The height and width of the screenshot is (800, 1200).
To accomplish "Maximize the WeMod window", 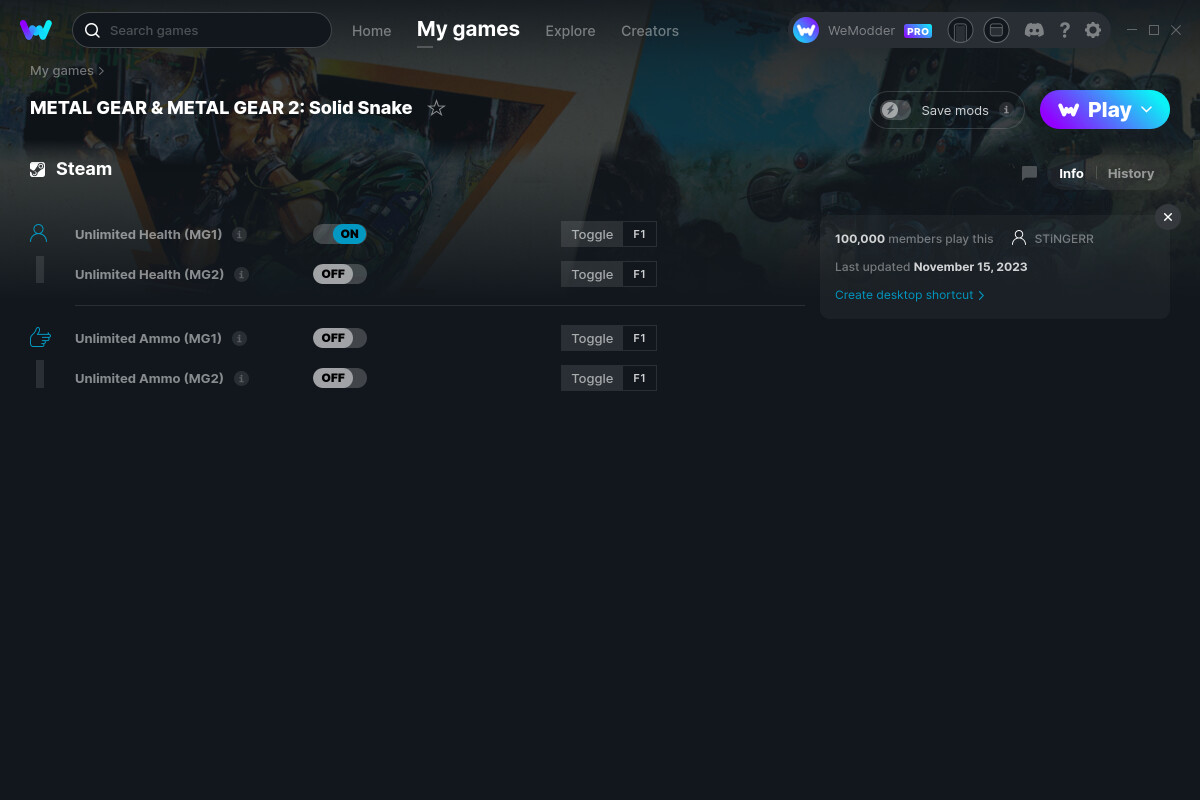I will click(1154, 30).
